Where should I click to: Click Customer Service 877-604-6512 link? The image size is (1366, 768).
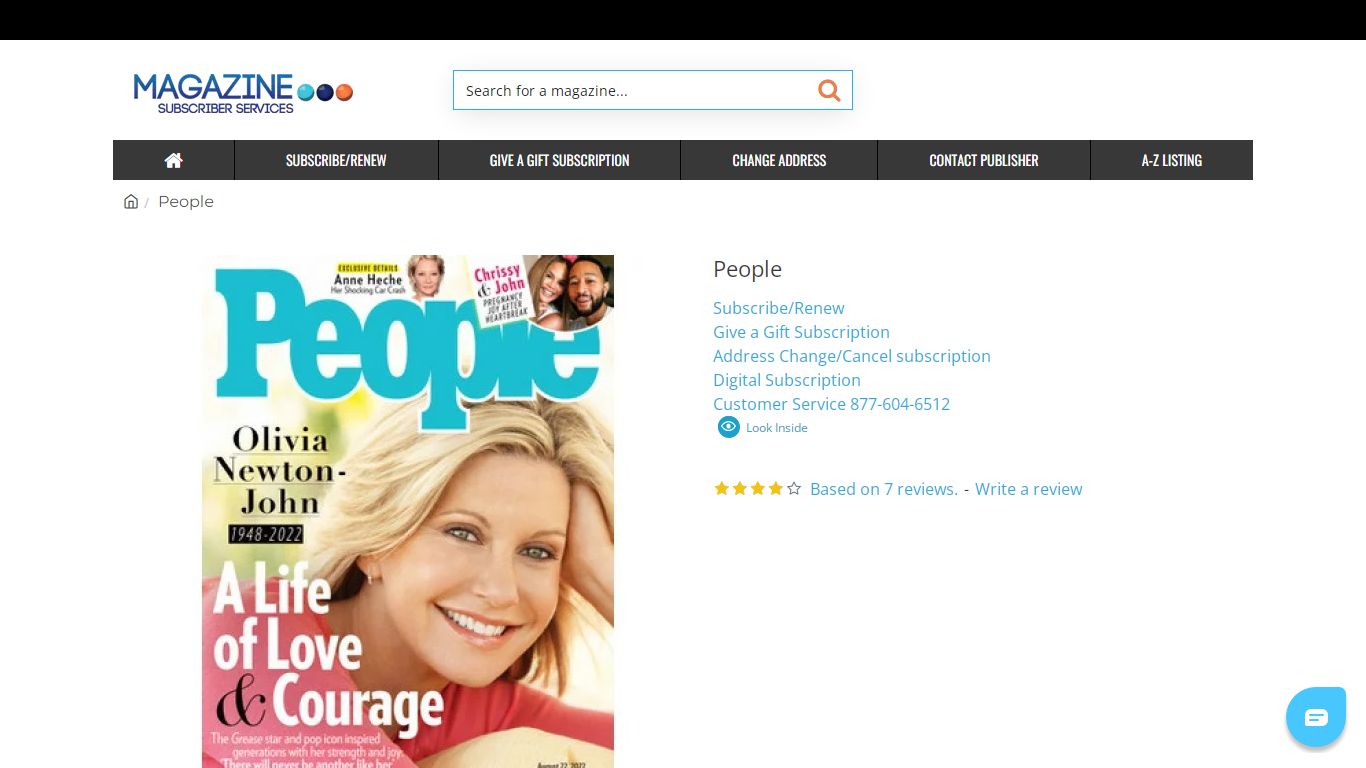pyautogui.click(x=832, y=404)
